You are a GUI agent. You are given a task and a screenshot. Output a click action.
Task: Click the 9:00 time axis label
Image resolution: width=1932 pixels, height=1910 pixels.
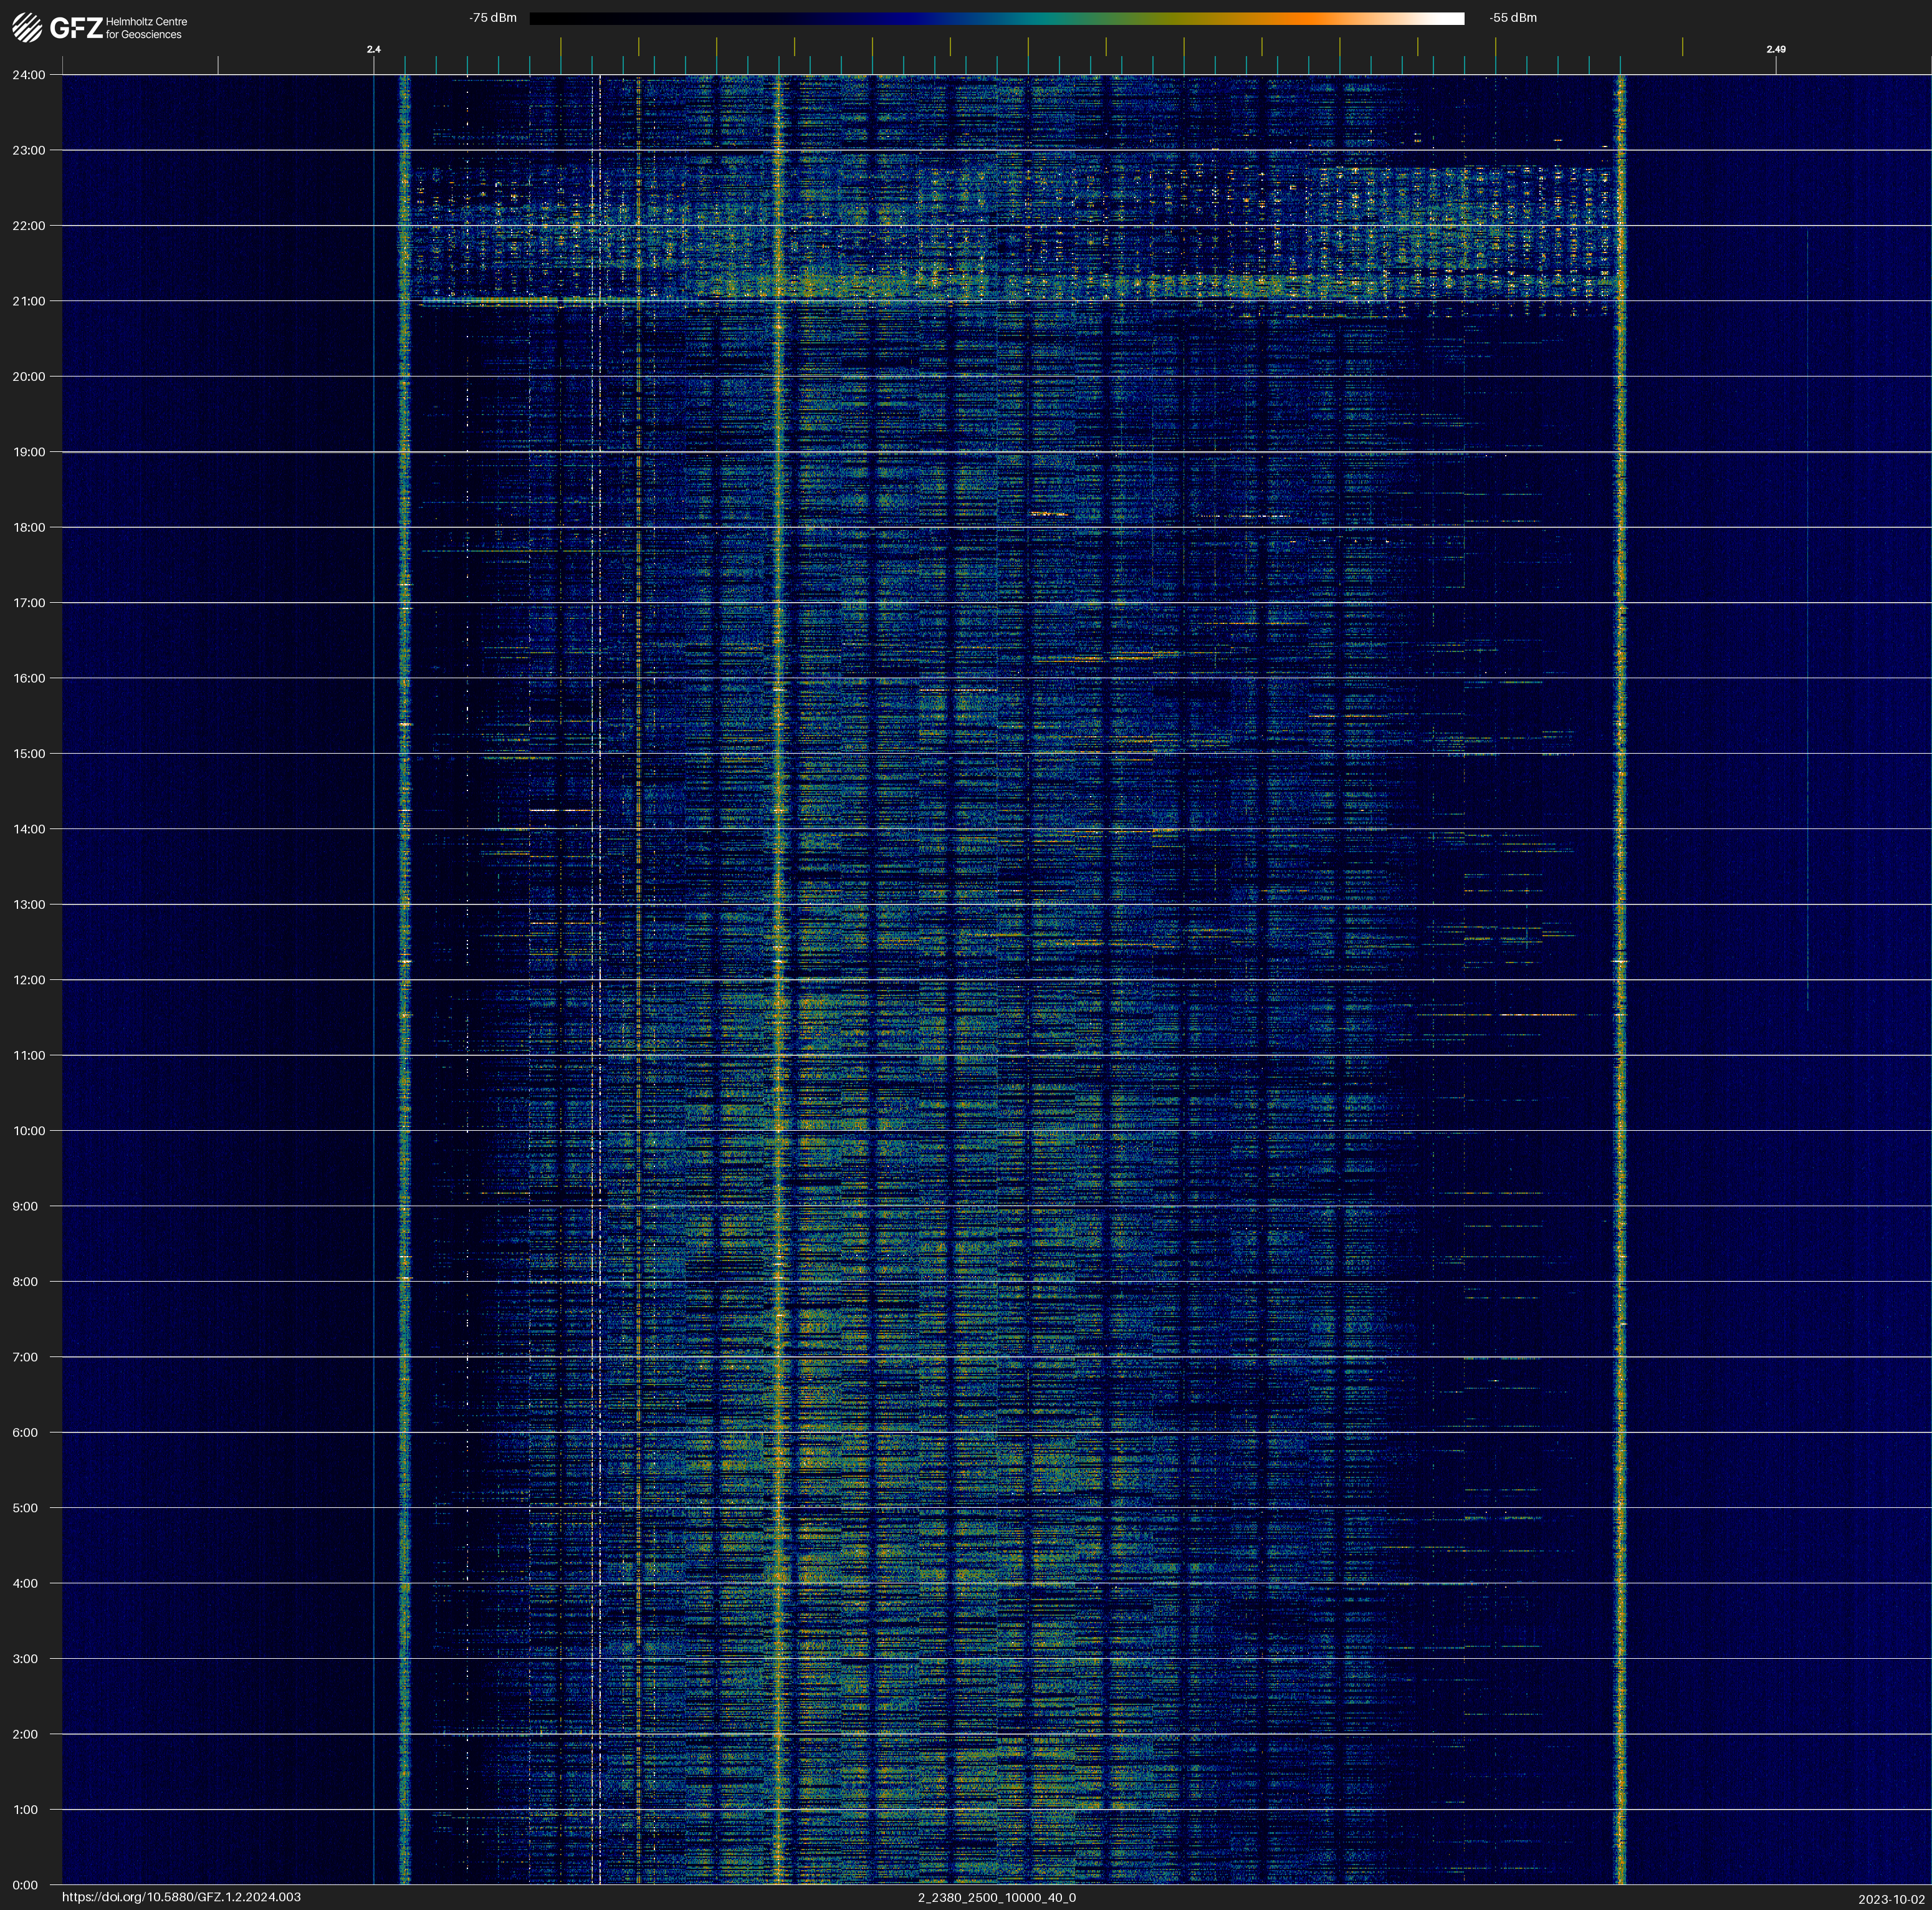pos(26,1206)
